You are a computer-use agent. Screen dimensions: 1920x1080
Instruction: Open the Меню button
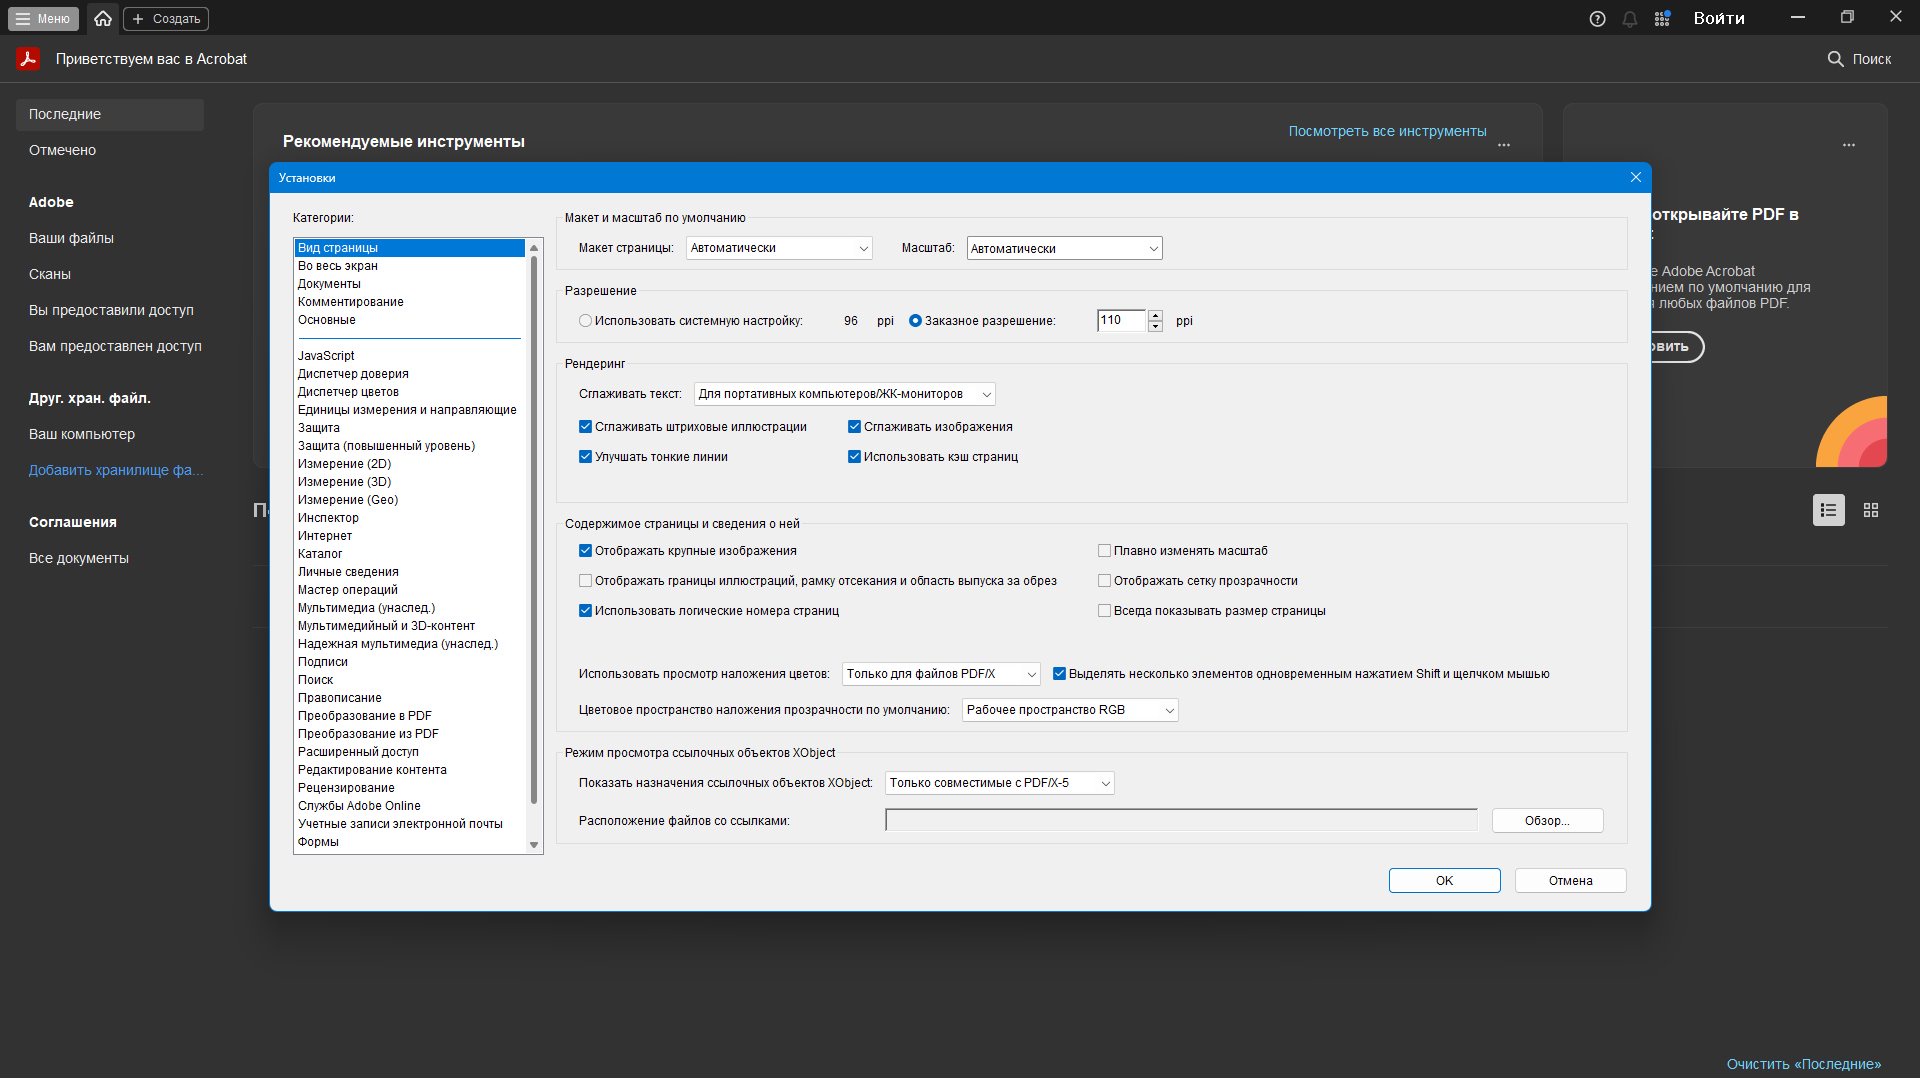click(42, 18)
